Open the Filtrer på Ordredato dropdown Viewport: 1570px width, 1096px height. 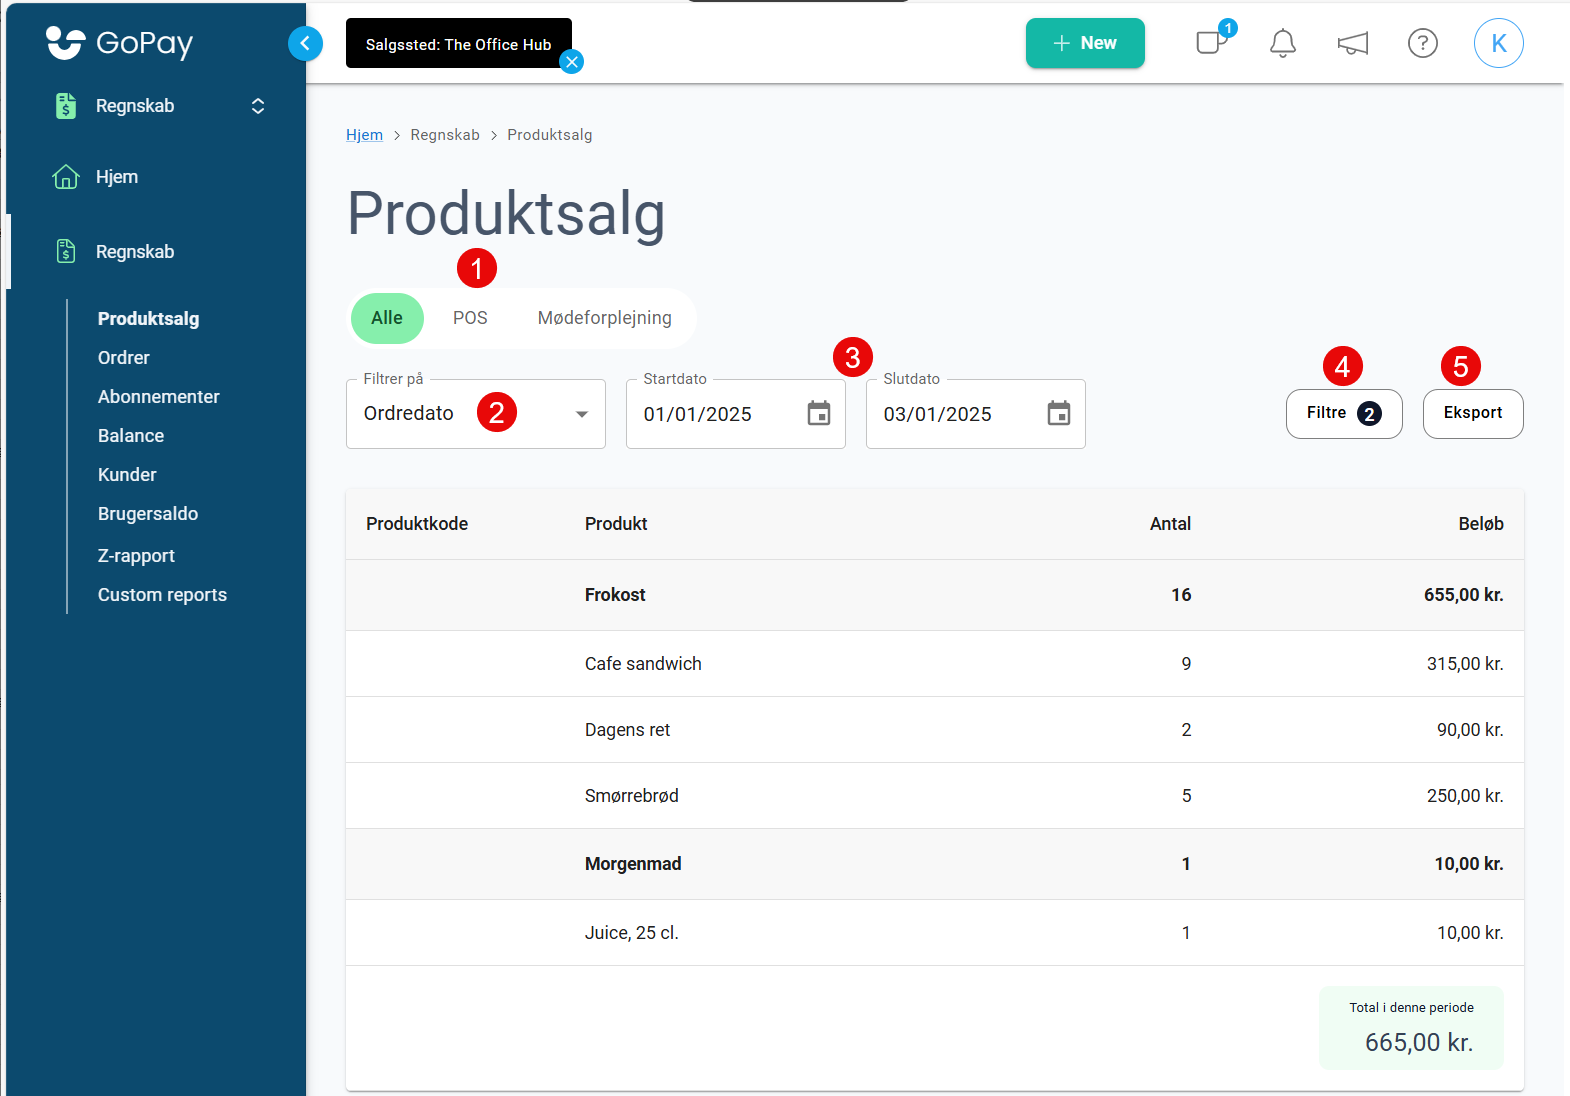click(x=476, y=414)
